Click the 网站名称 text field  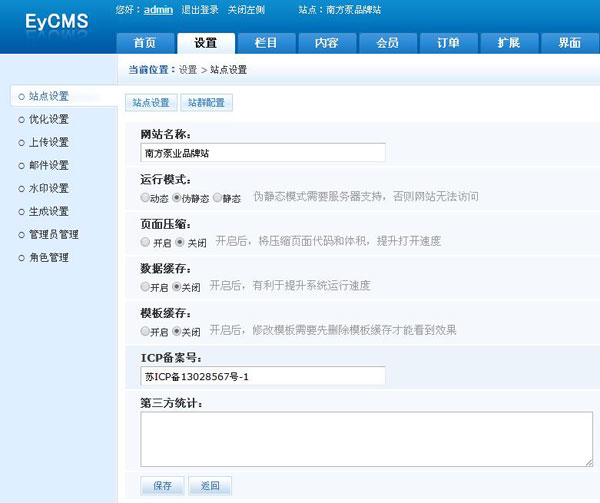[x=263, y=154]
